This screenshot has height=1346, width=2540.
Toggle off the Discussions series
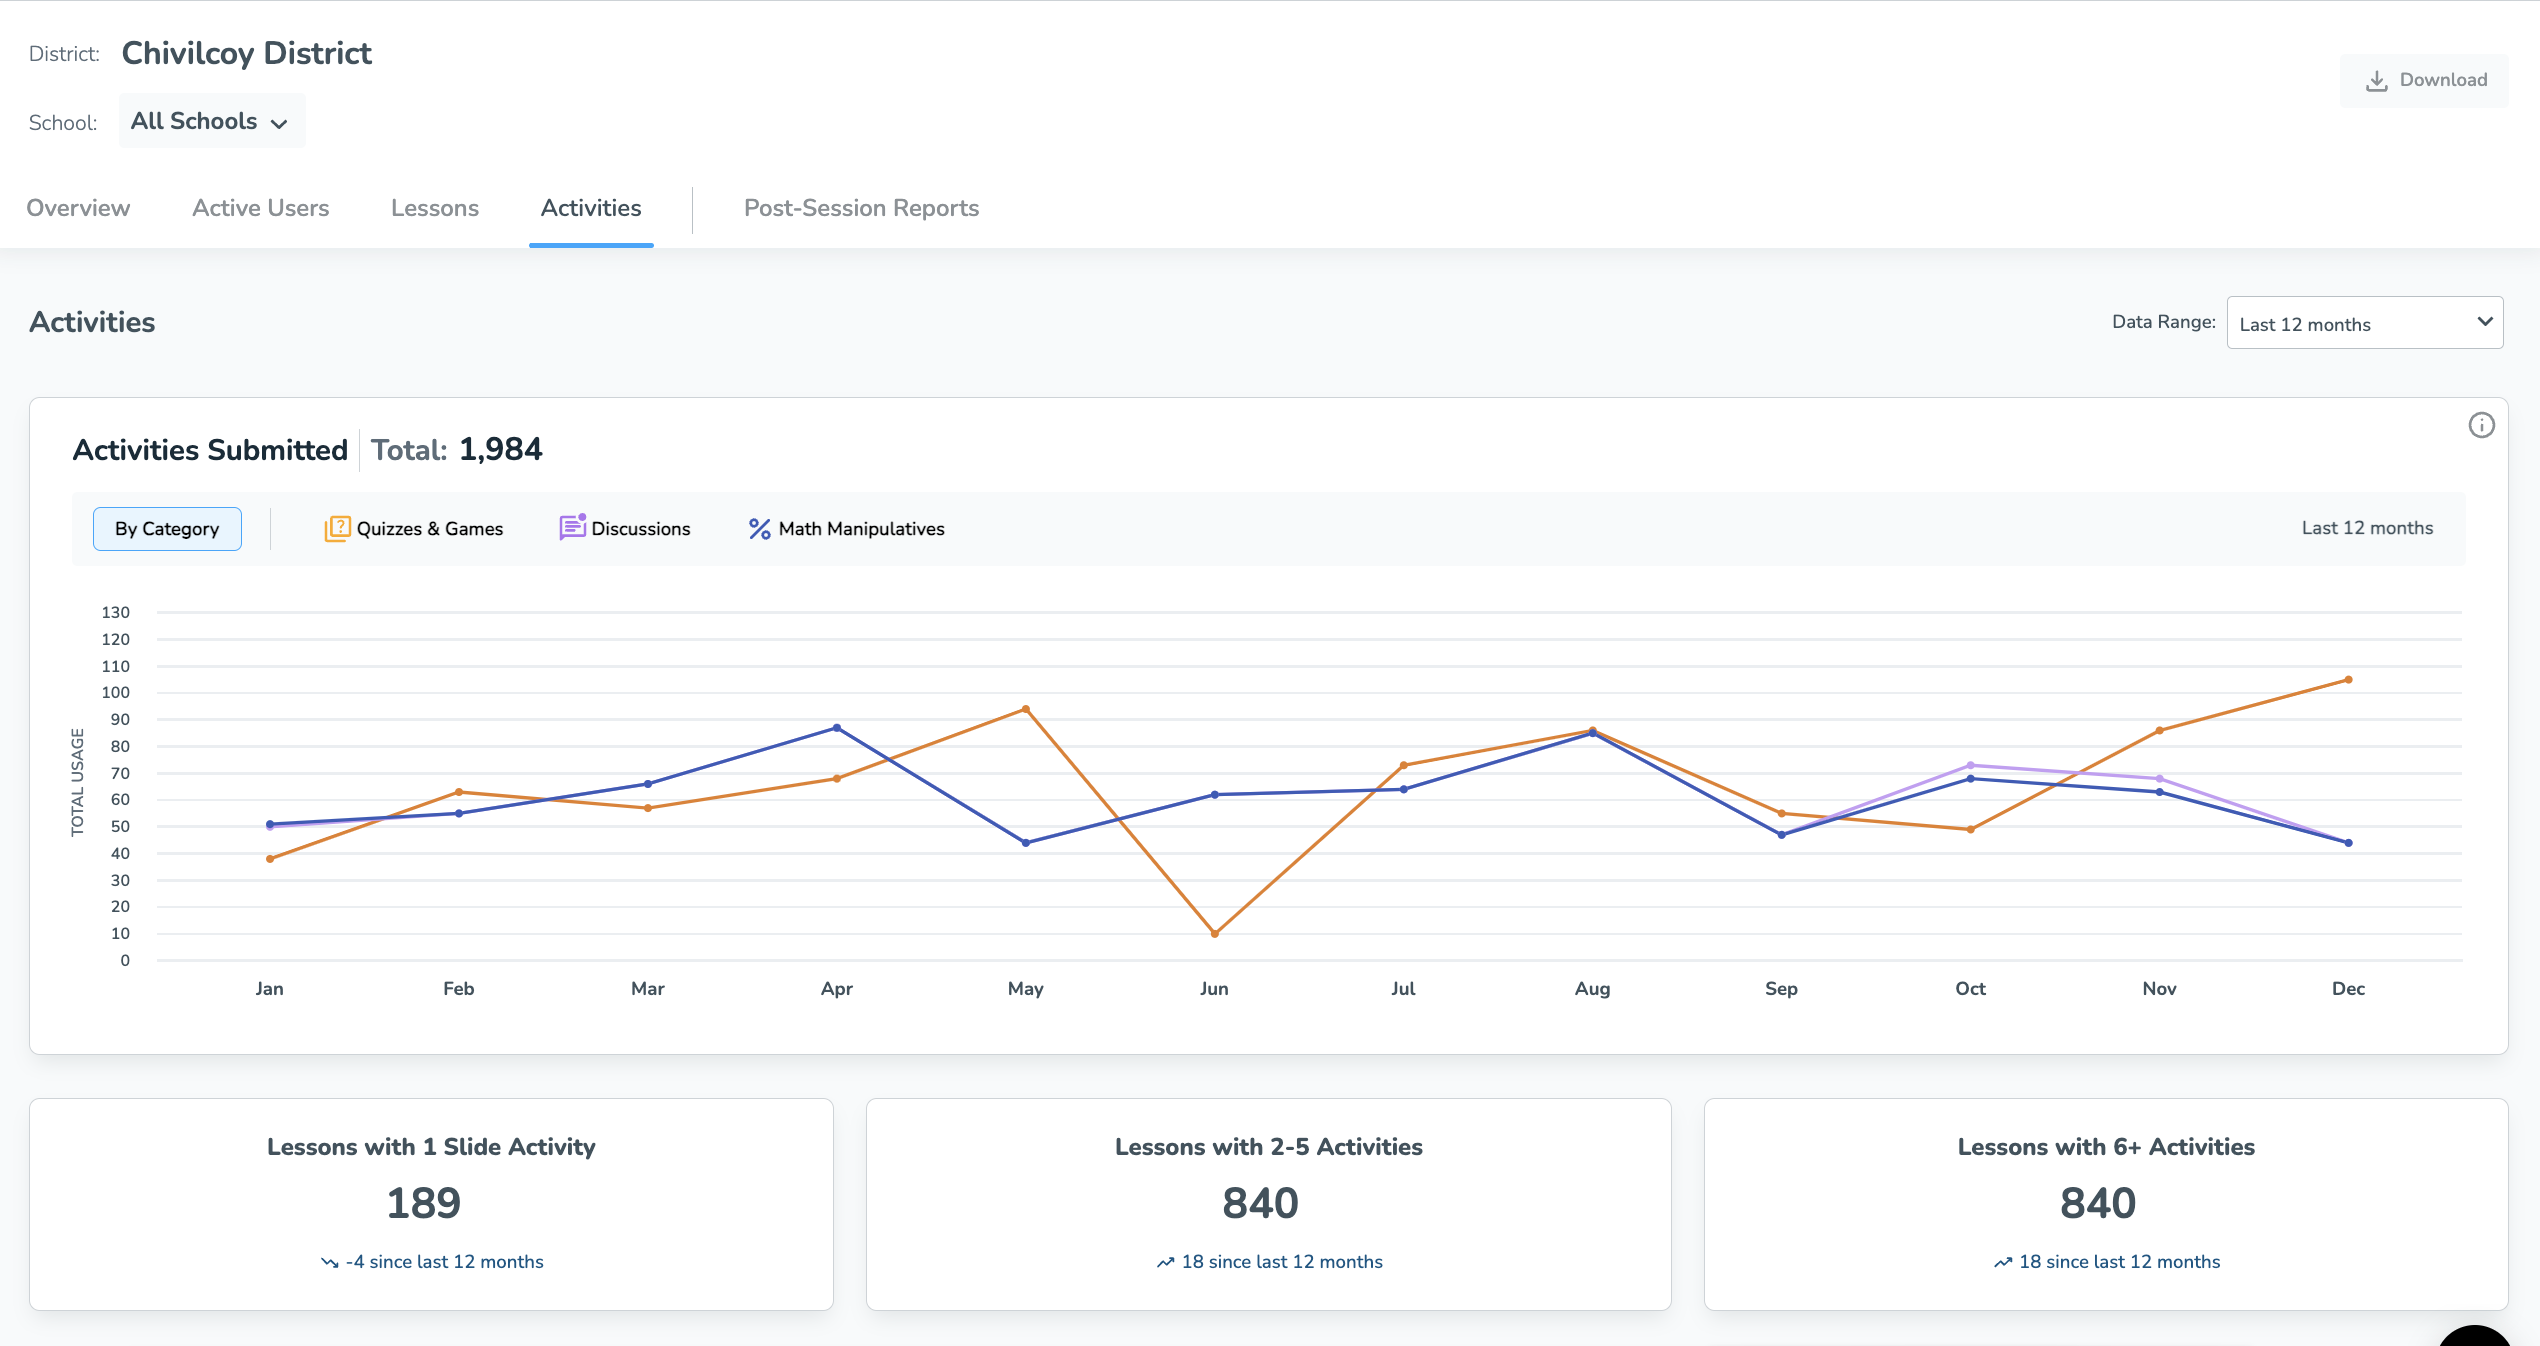coord(625,528)
